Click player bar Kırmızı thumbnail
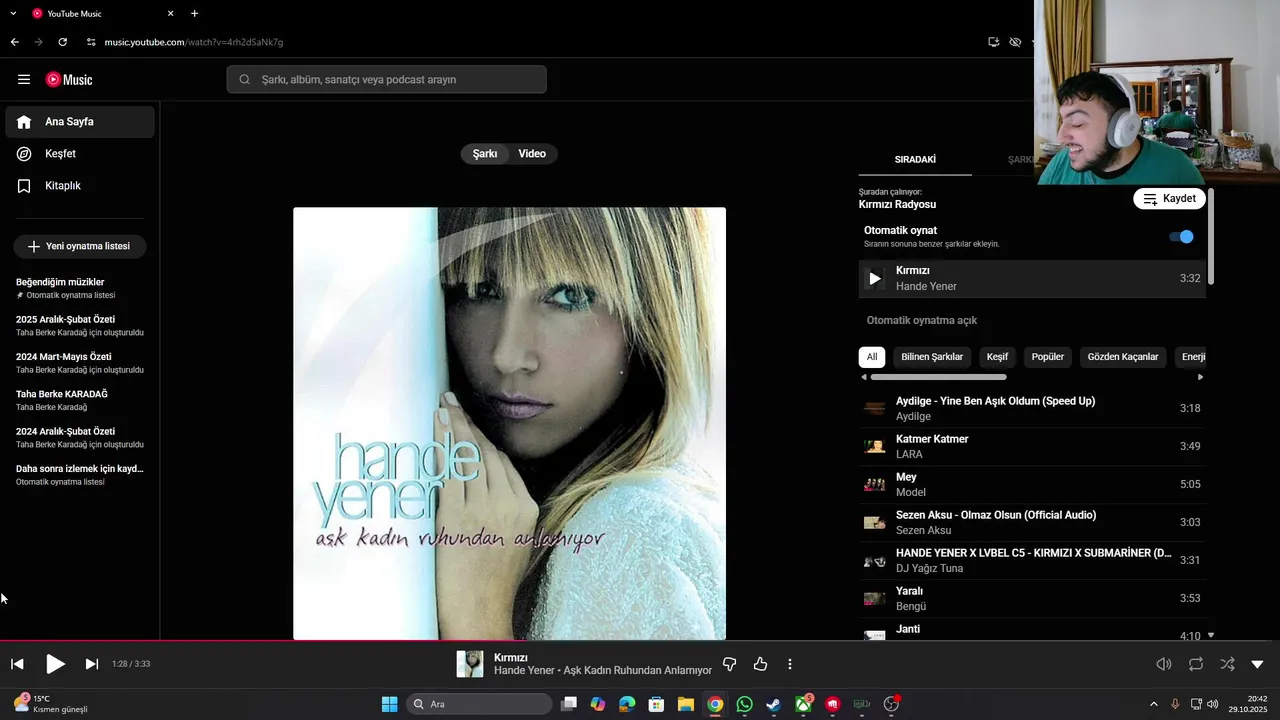Screen dimensions: 1280x720 click(x=470, y=664)
